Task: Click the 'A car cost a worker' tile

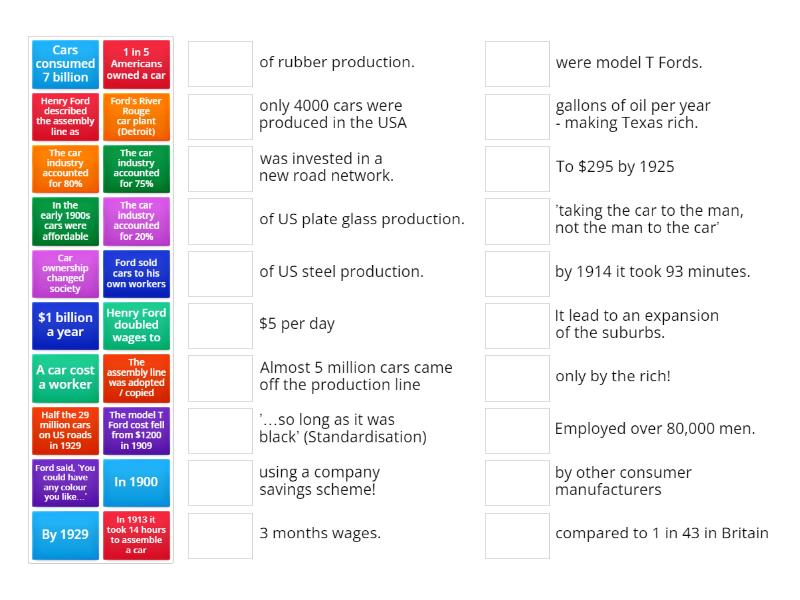Action: (x=65, y=377)
